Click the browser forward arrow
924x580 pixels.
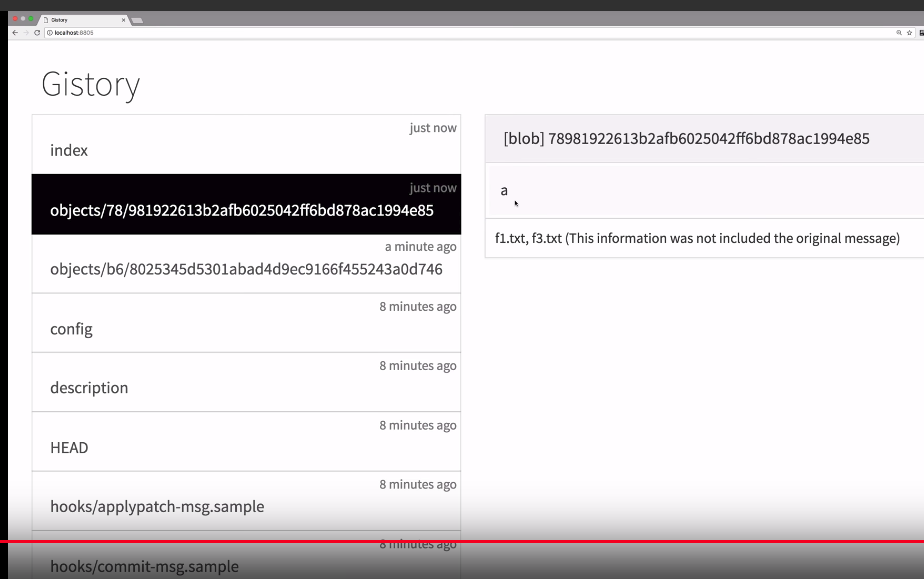click(x=26, y=33)
